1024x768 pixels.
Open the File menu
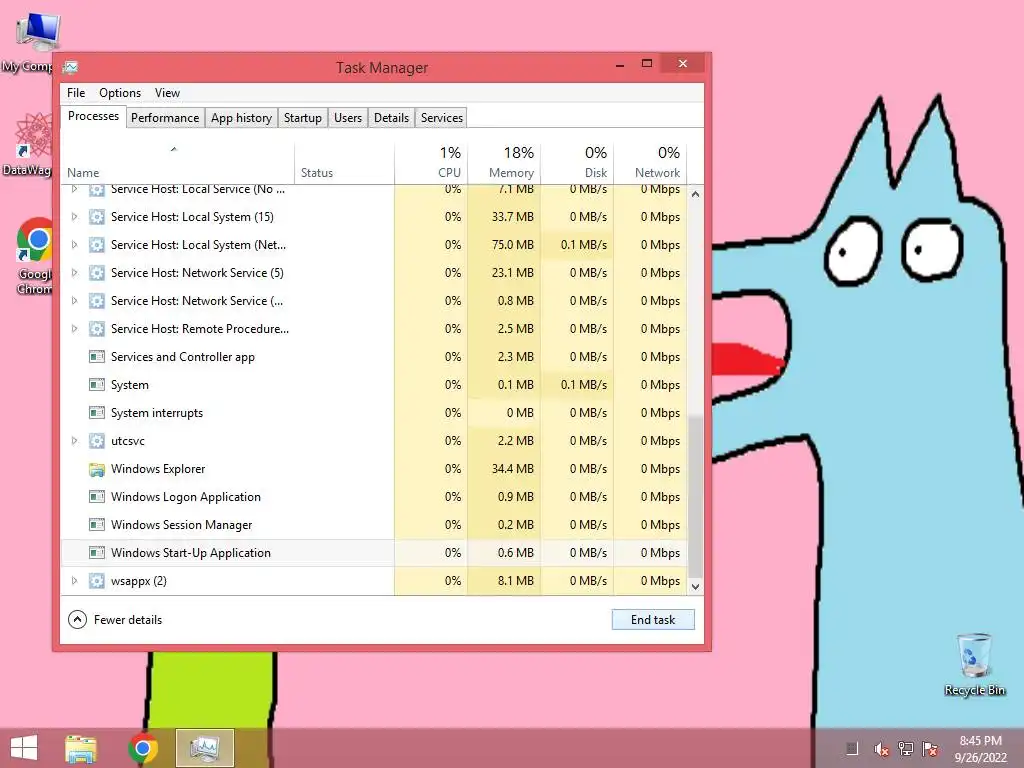[x=76, y=93]
